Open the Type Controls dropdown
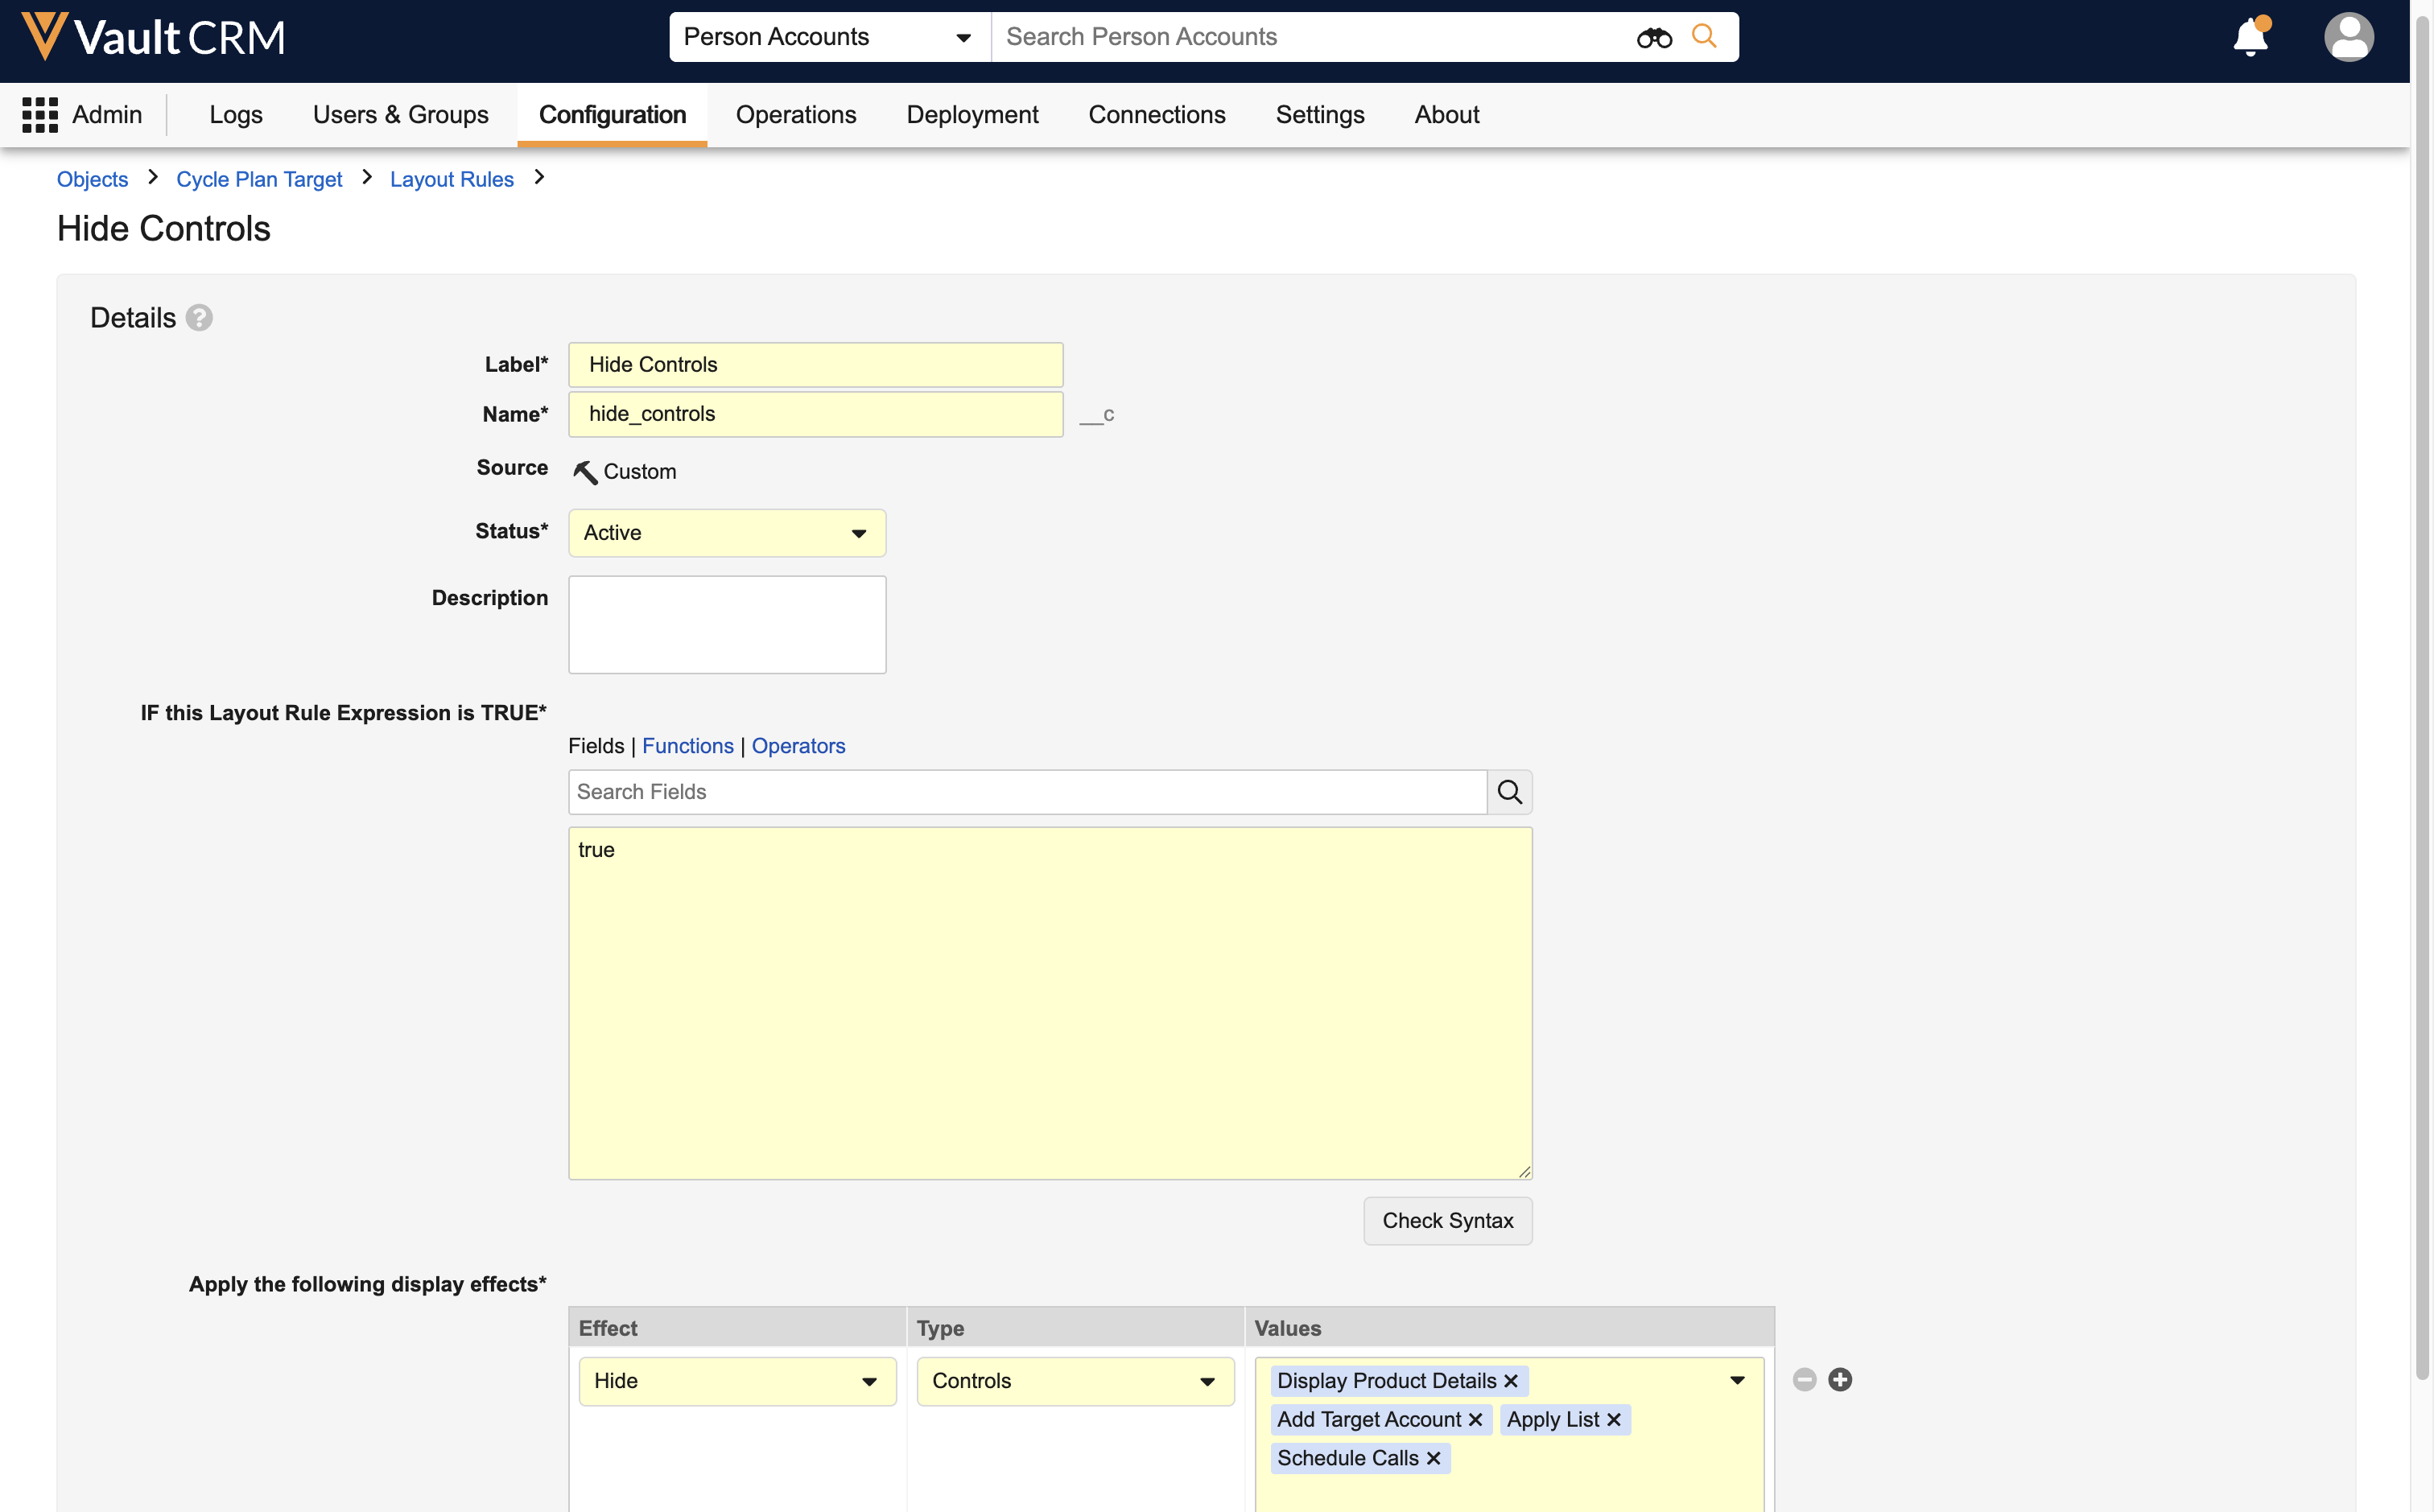Viewport: 2434px width, 1512px height. [x=1075, y=1381]
